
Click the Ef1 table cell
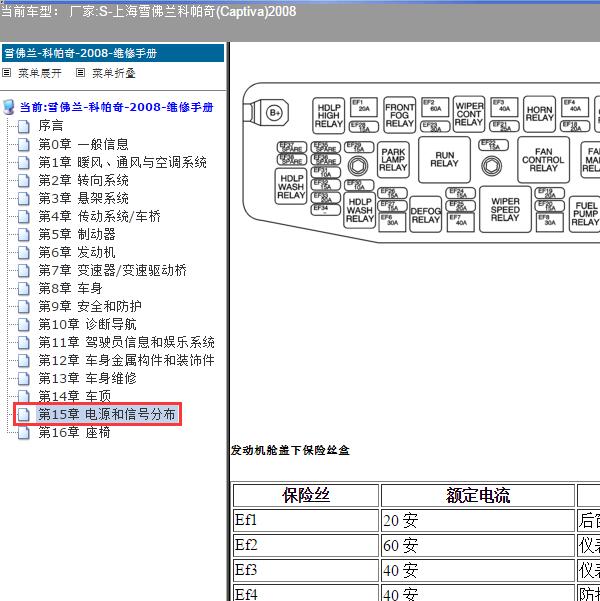[x=306, y=521]
